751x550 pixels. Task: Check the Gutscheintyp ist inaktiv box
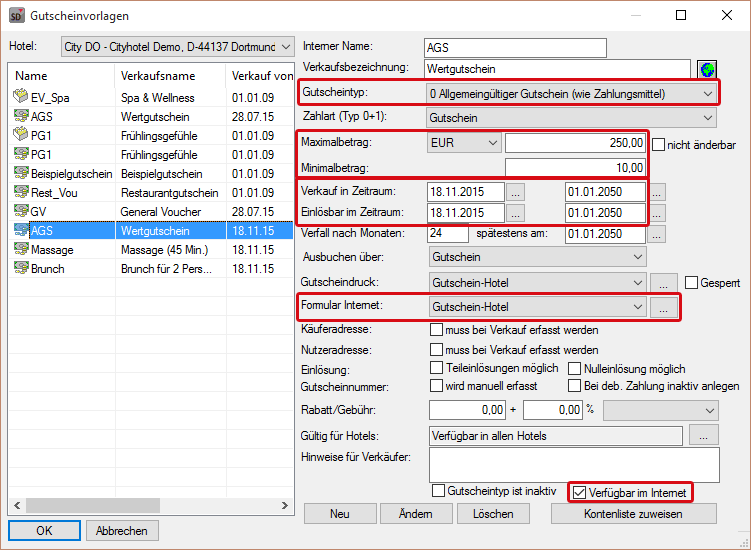[438, 491]
